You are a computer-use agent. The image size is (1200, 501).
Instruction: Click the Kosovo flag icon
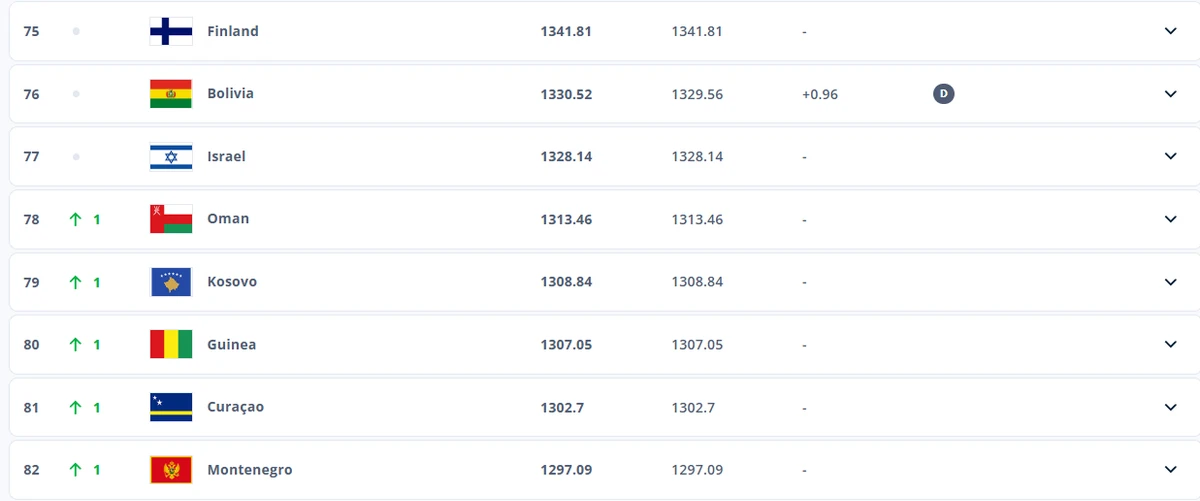tap(171, 282)
